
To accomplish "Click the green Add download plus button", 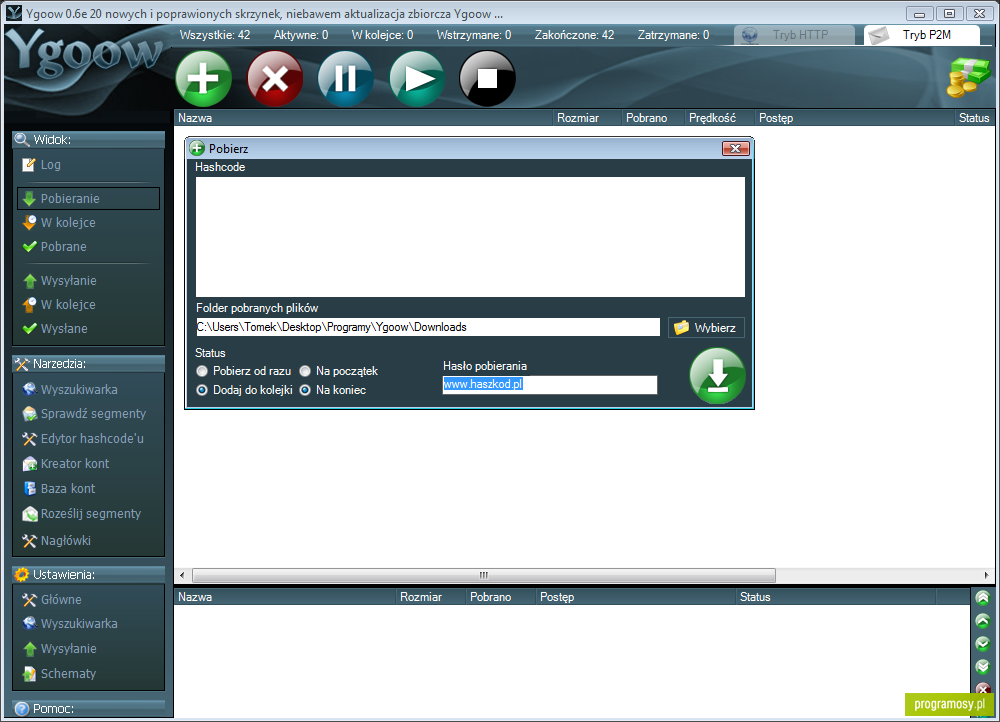I will click(203, 78).
